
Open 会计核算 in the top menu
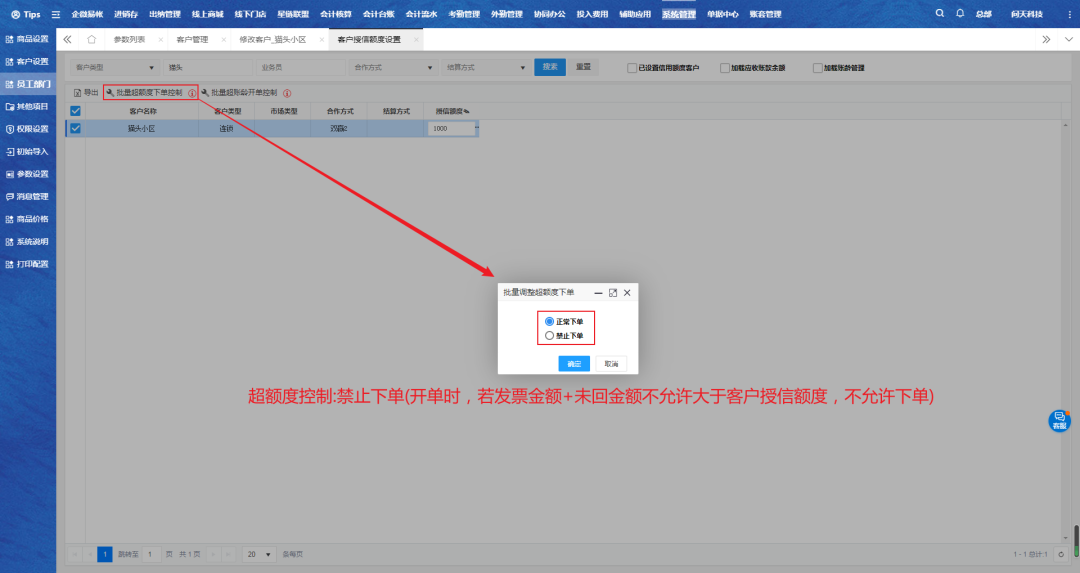coord(336,14)
